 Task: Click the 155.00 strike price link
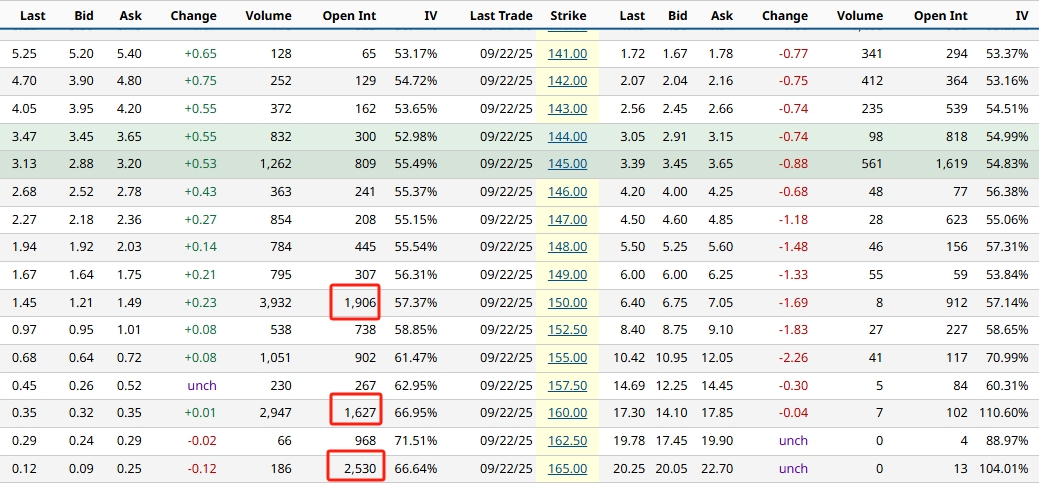coord(567,357)
